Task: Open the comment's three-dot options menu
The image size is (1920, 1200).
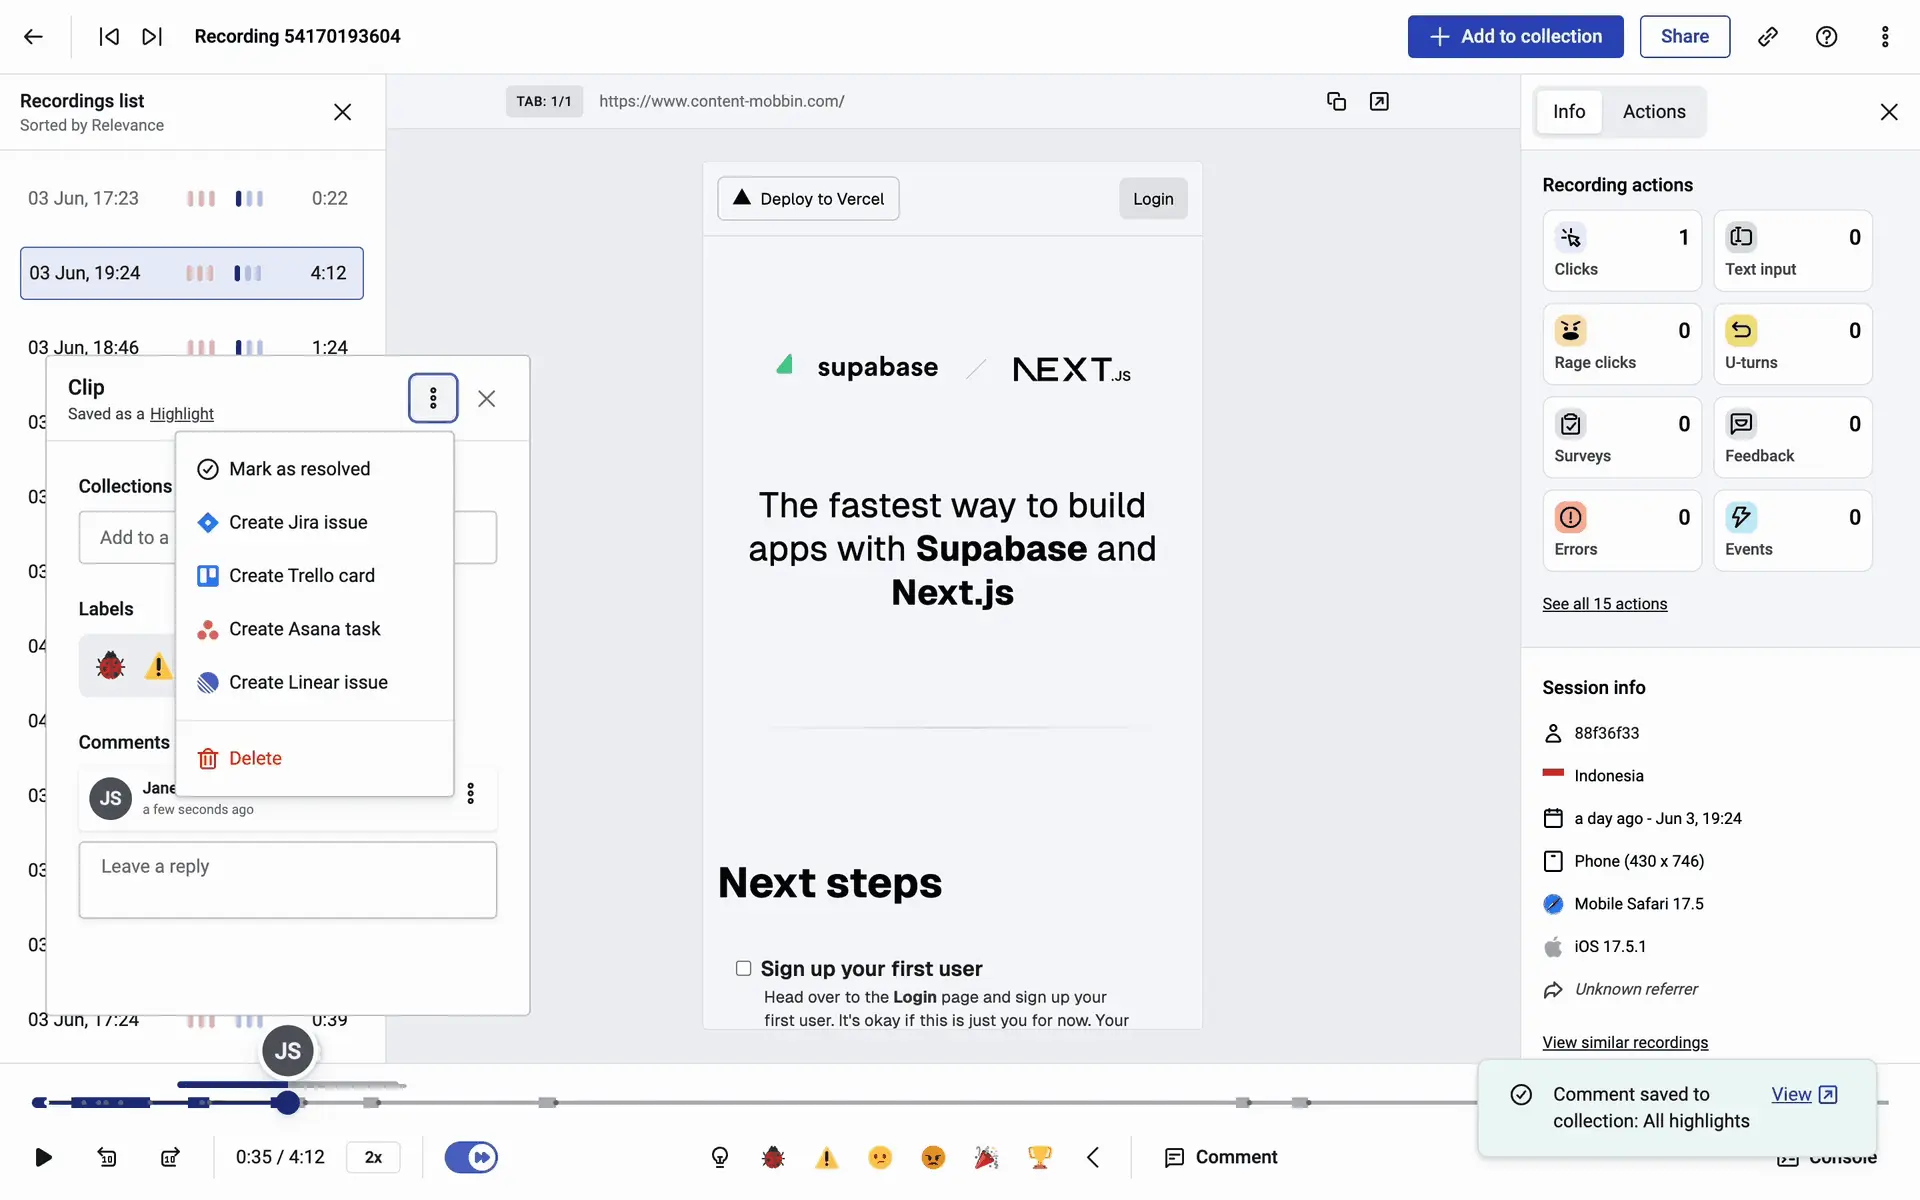Action: (x=471, y=794)
